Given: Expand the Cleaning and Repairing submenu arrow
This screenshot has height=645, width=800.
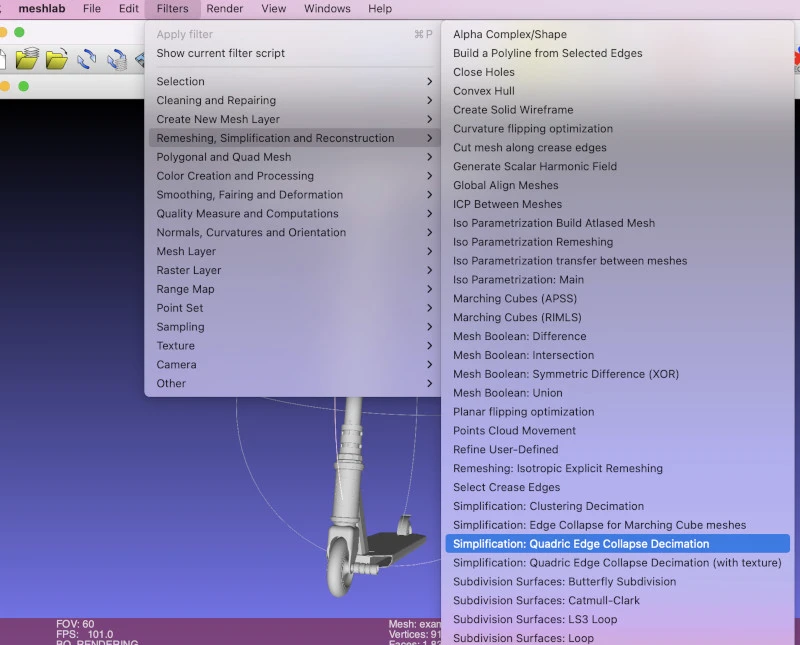Looking at the screenshot, I should pos(430,101).
